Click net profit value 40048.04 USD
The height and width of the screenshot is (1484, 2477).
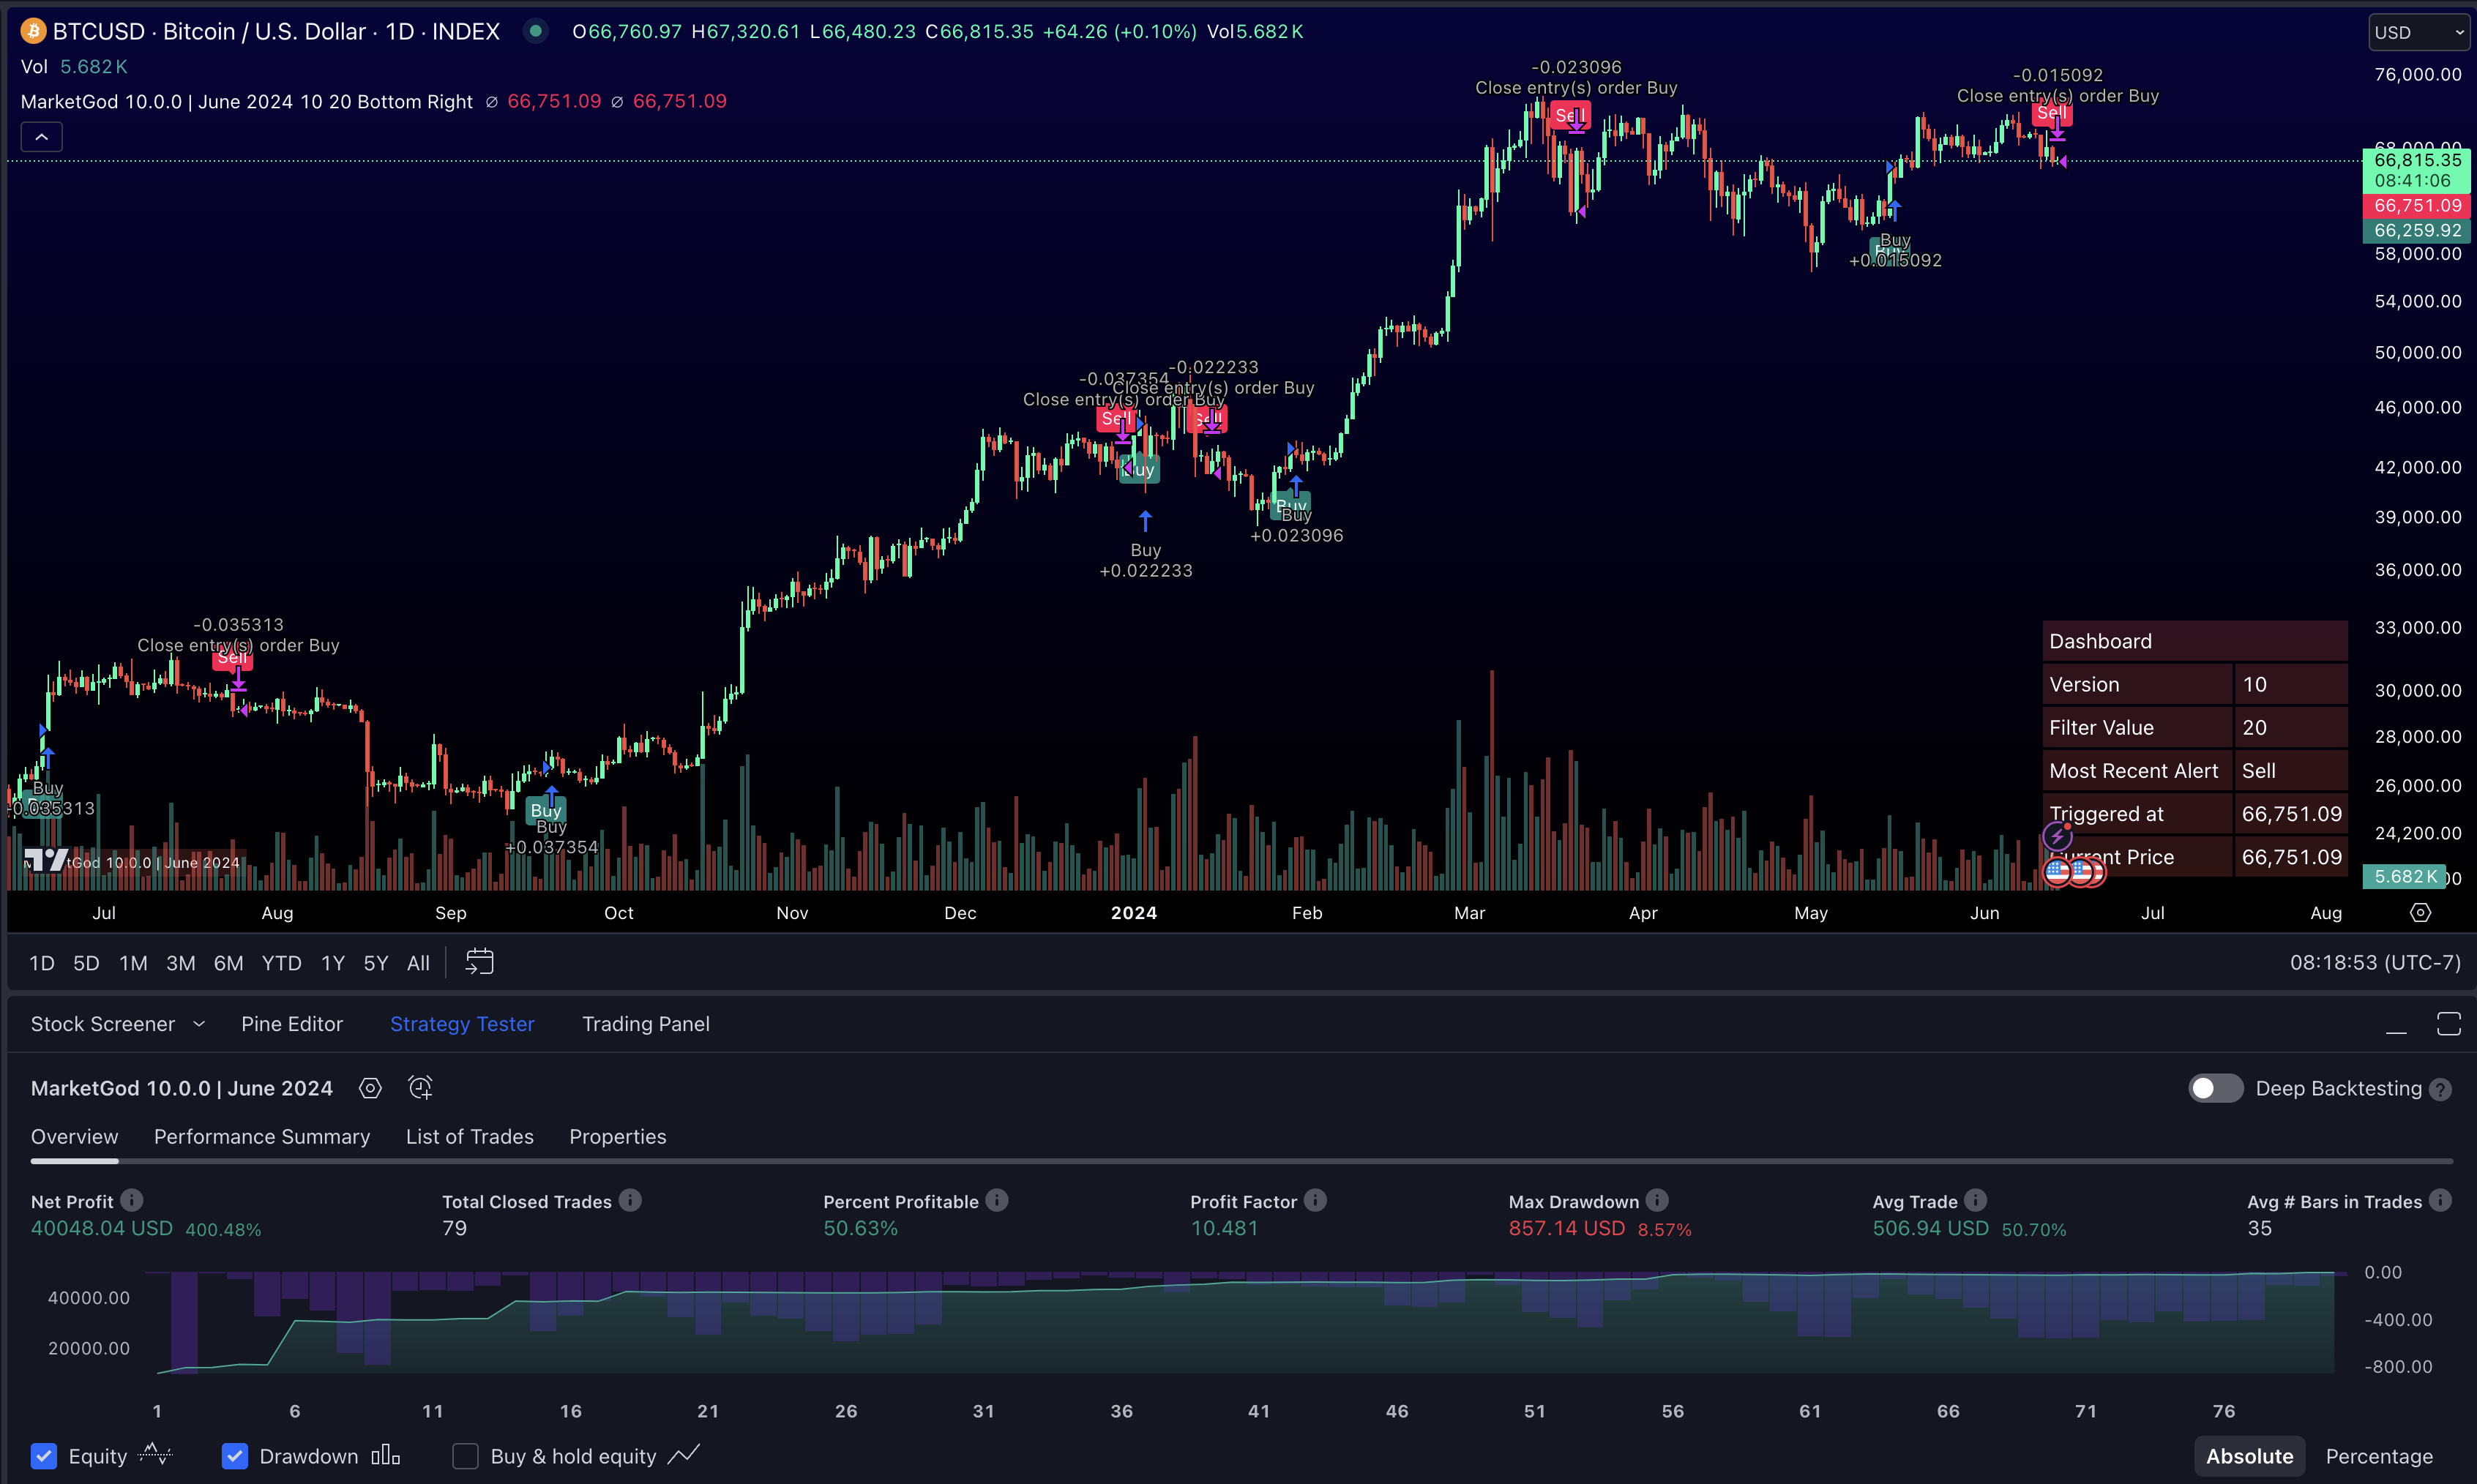pos(102,1228)
